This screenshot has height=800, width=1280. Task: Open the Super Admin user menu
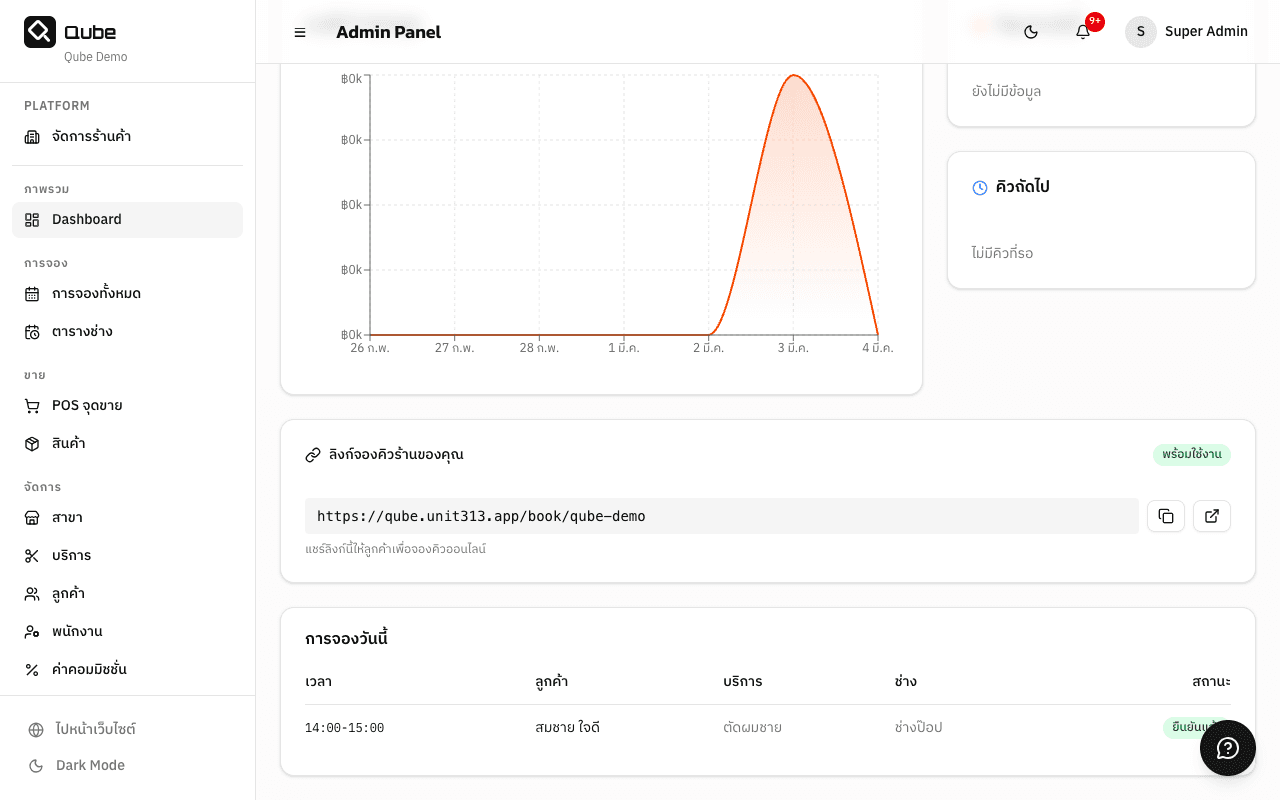click(1187, 32)
